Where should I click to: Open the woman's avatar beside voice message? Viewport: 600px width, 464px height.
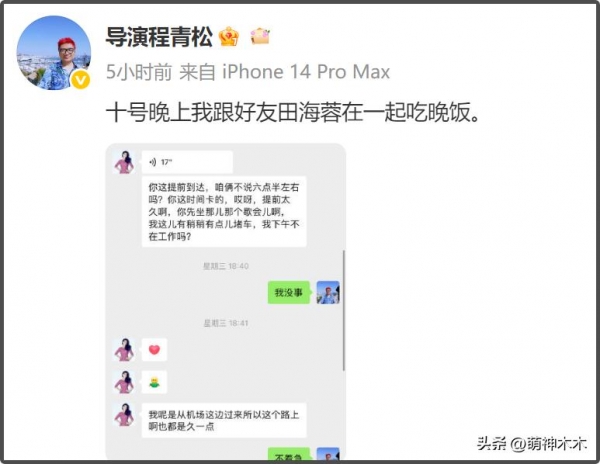click(x=124, y=162)
